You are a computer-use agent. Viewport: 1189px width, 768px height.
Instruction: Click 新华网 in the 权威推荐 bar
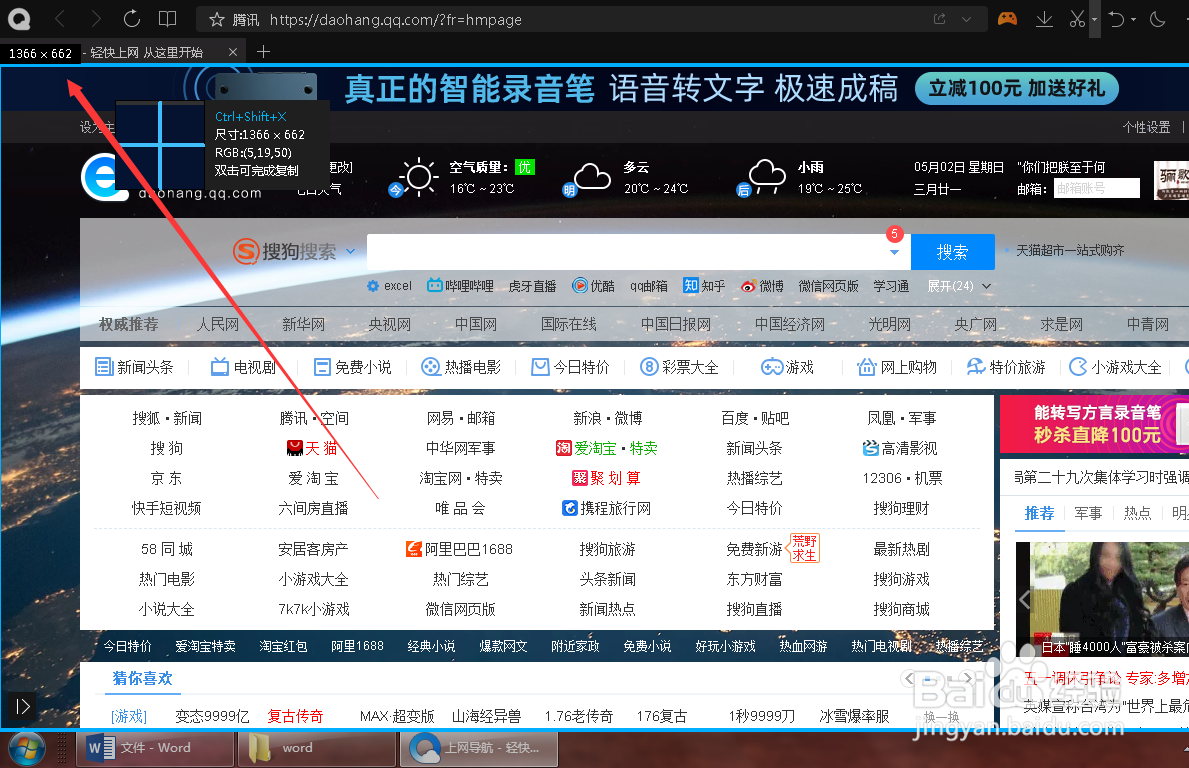pyautogui.click(x=303, y=324)
